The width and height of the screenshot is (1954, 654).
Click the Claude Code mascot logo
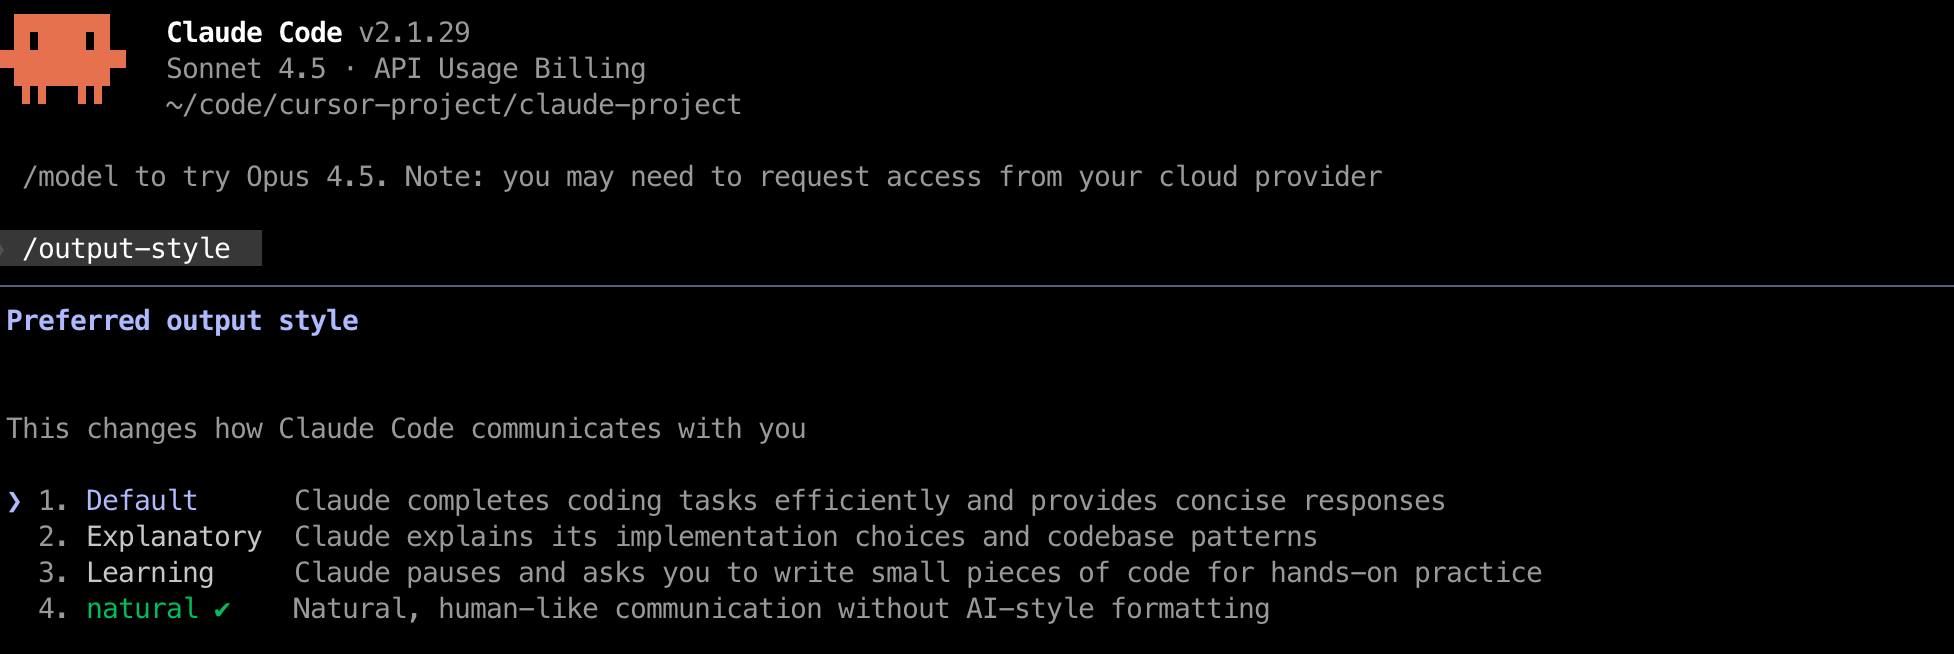point(62,58)
